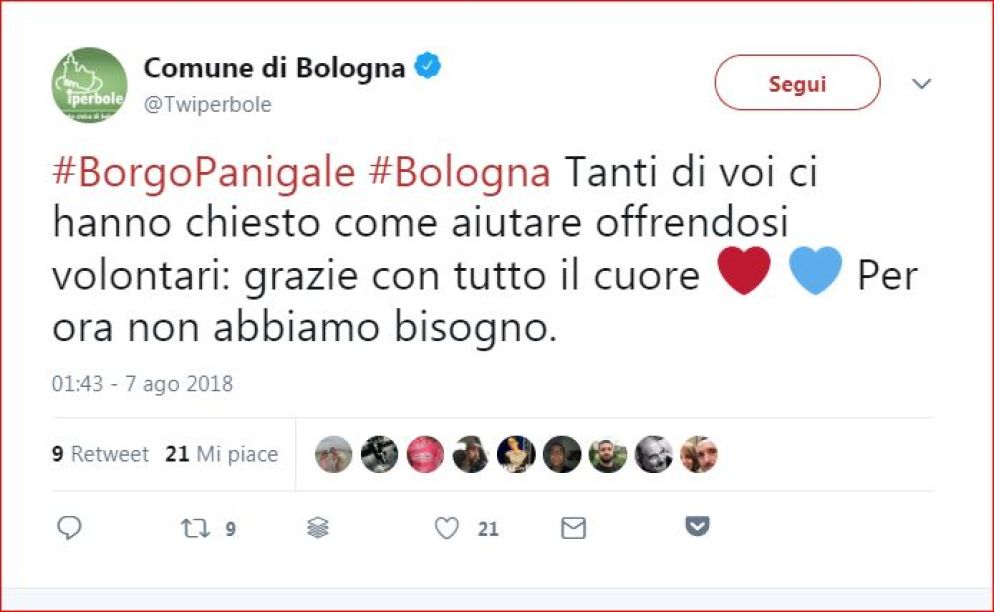Image resolution: width=994 pixels, height=612 pixels.
Task: Open the #BorgoPanigale hashtag
Action: point(204,173)
